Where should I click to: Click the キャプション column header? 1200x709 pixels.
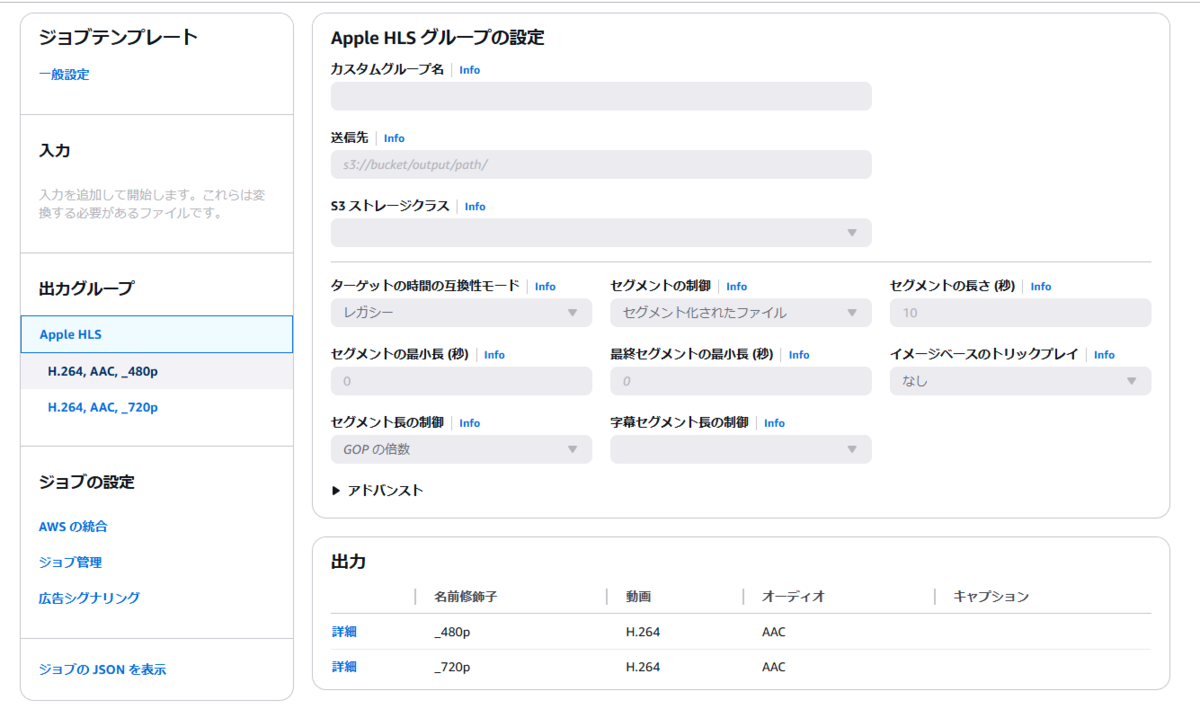[x=991, y=596]
